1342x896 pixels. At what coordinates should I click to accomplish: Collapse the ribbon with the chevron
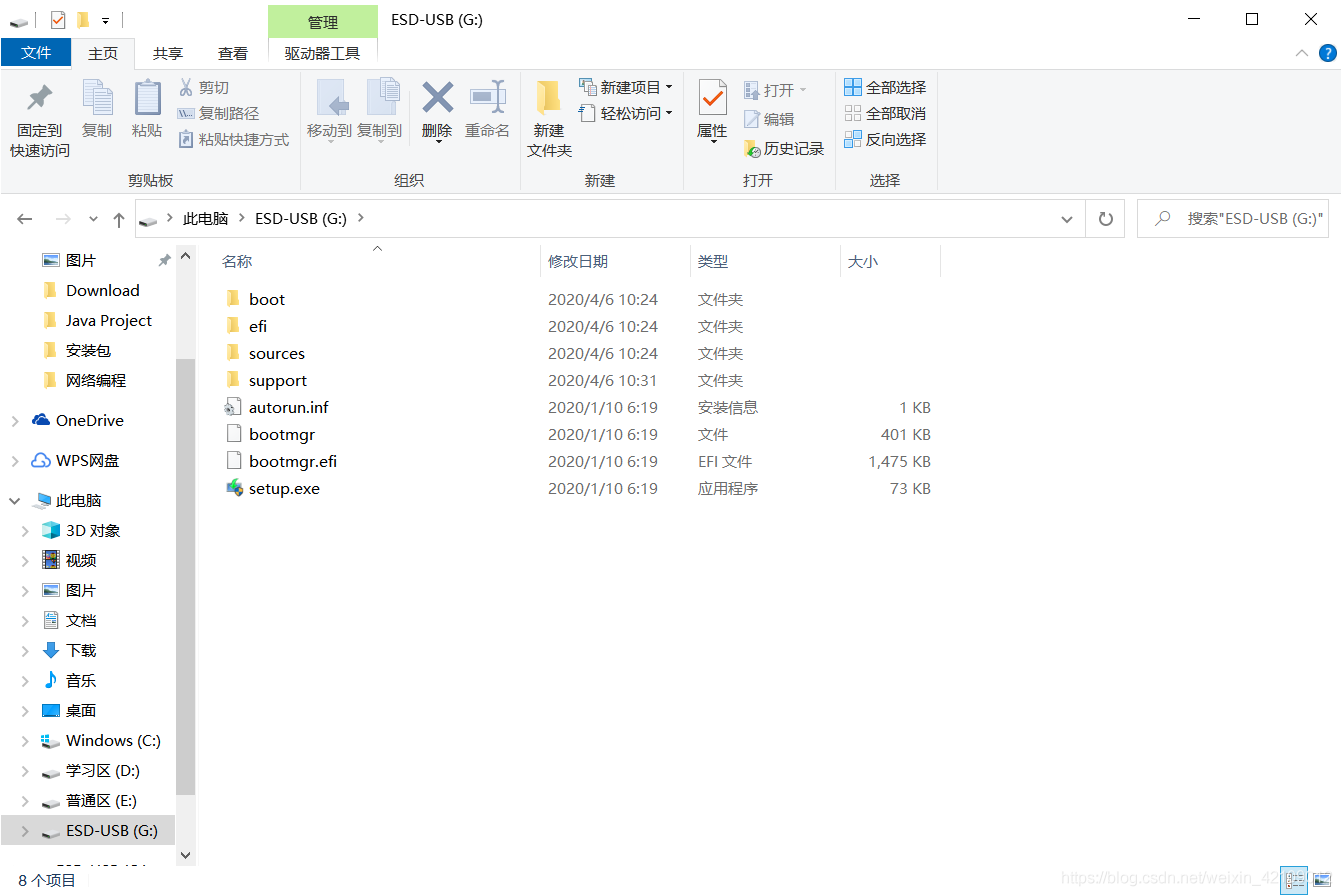[x=1302, y=53]
